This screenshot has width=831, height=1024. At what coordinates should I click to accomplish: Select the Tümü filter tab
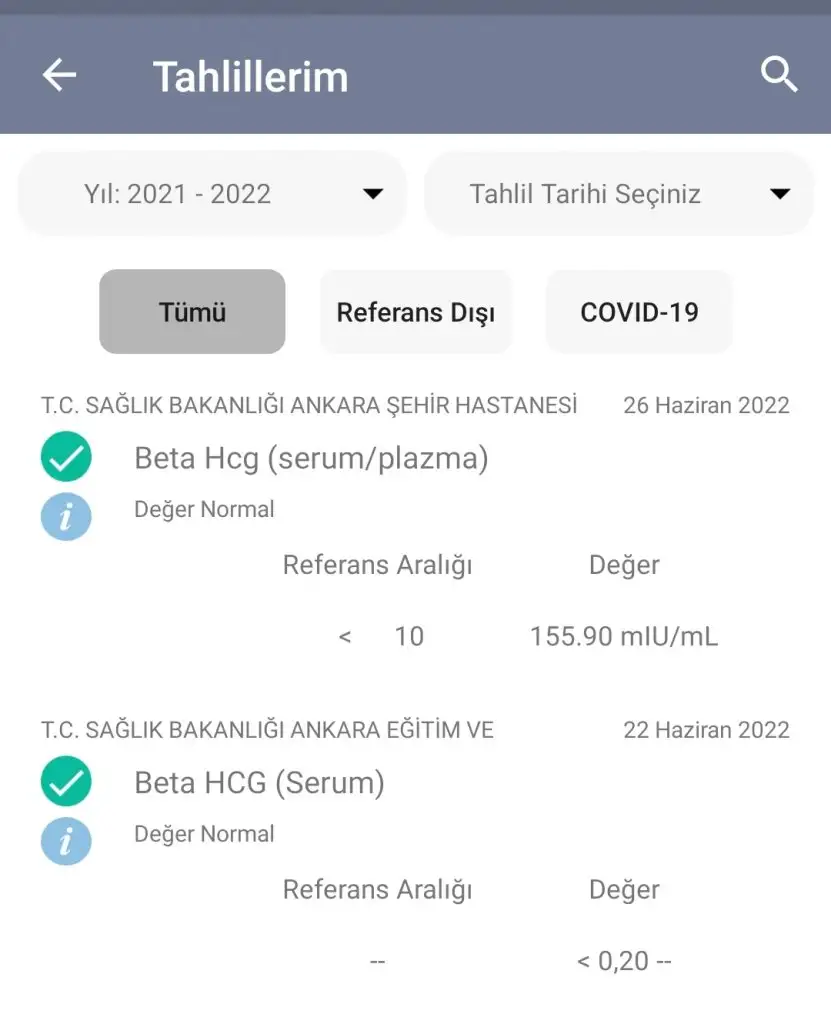pyautogui.click(x=192, y=312)
